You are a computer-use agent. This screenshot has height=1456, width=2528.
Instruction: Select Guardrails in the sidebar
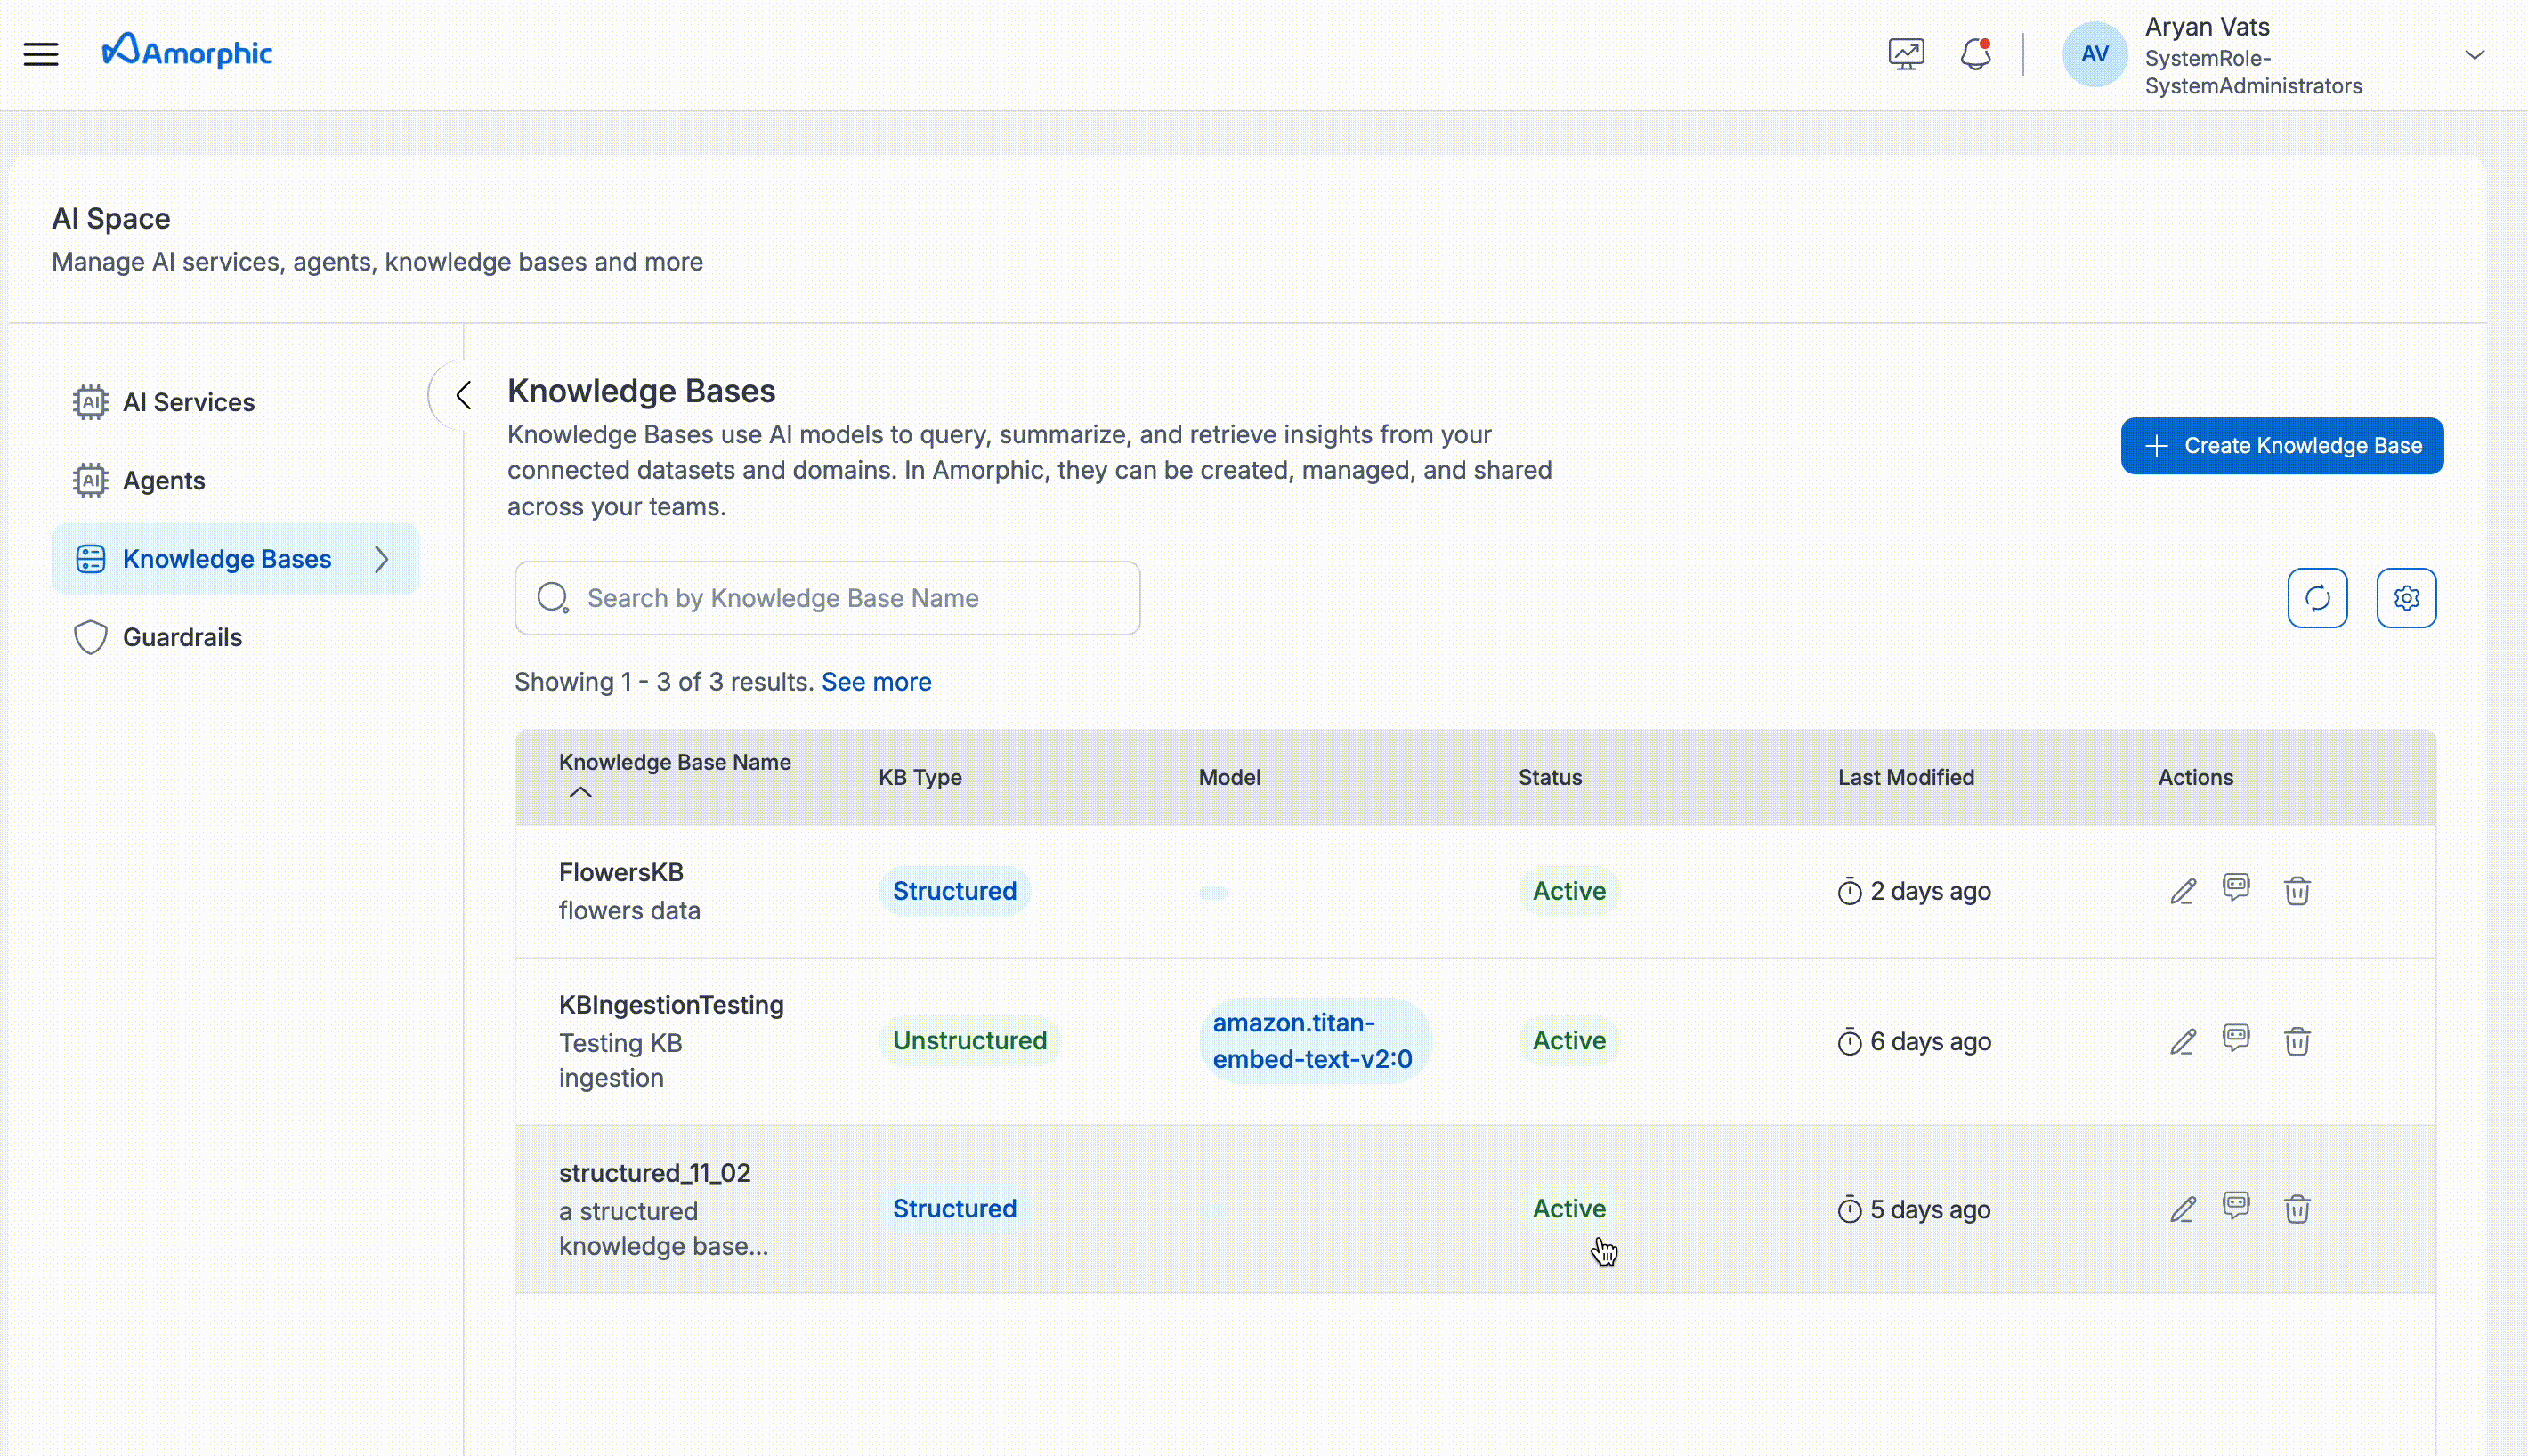click(182, 636)
